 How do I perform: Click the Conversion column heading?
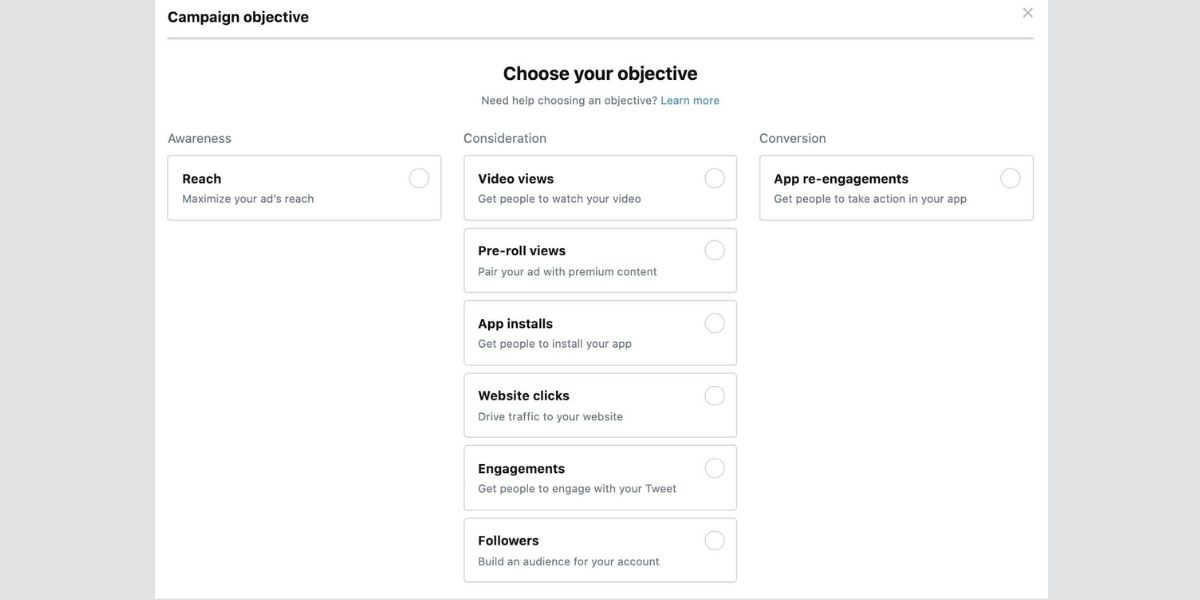[792, 137]
